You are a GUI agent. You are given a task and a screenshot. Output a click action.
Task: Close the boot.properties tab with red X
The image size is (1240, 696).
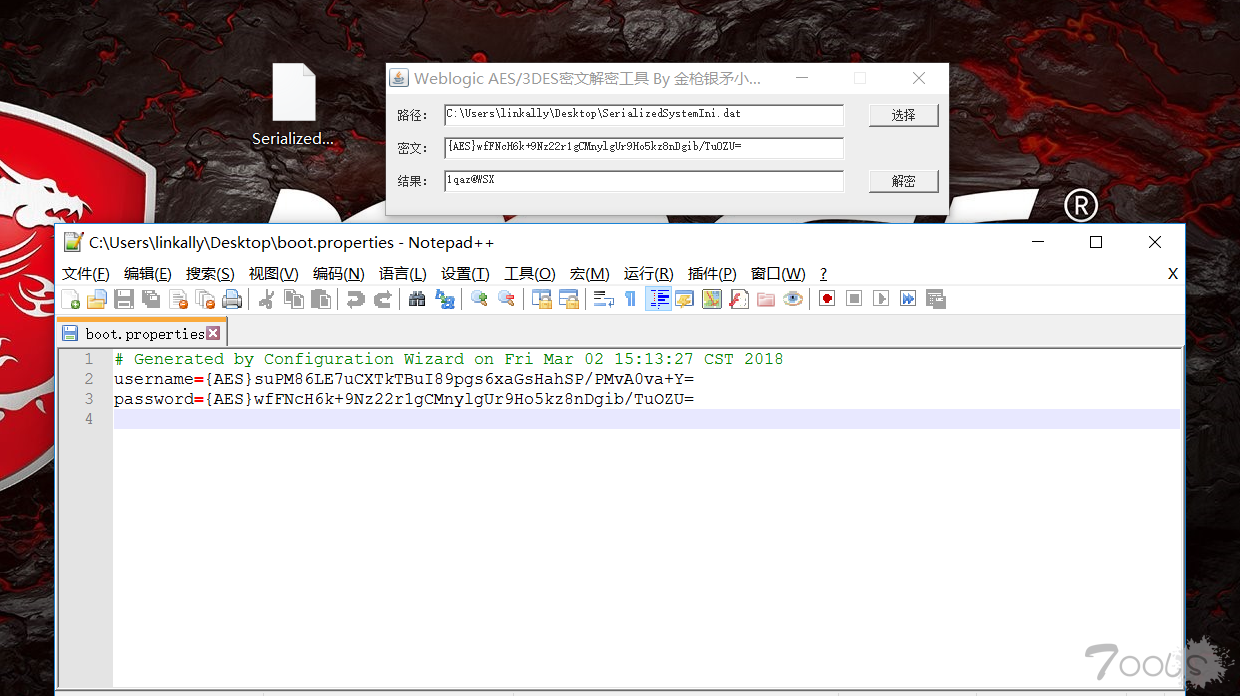click(213, 333)
